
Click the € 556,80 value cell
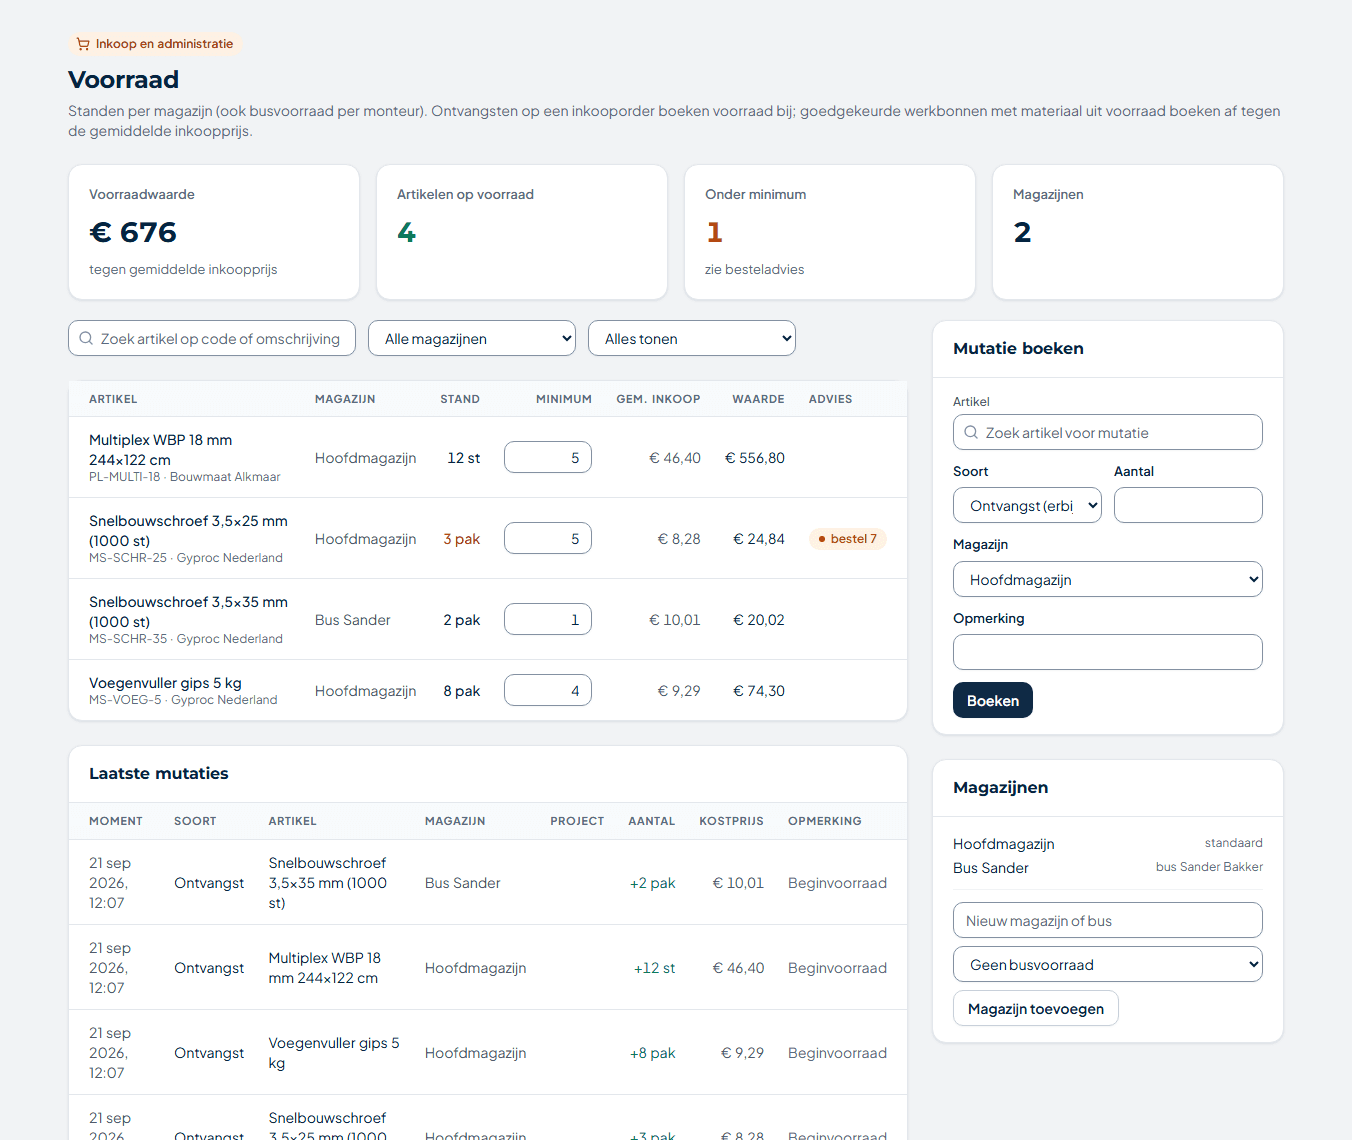(755, 458)
